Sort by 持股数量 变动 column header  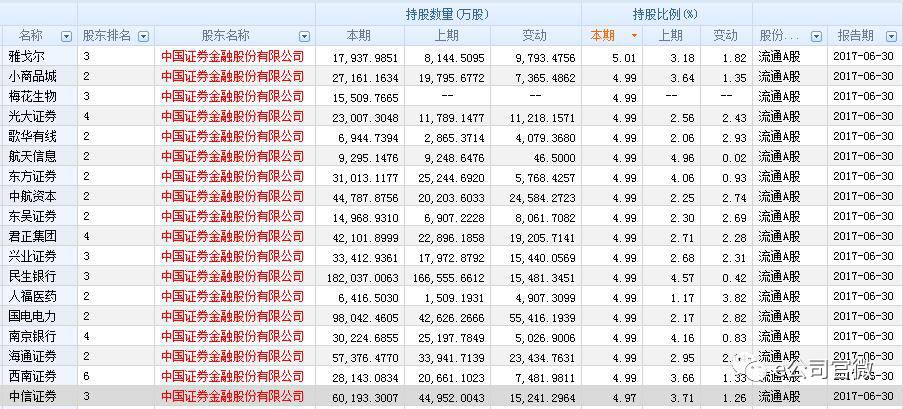[x=534, y=36]
